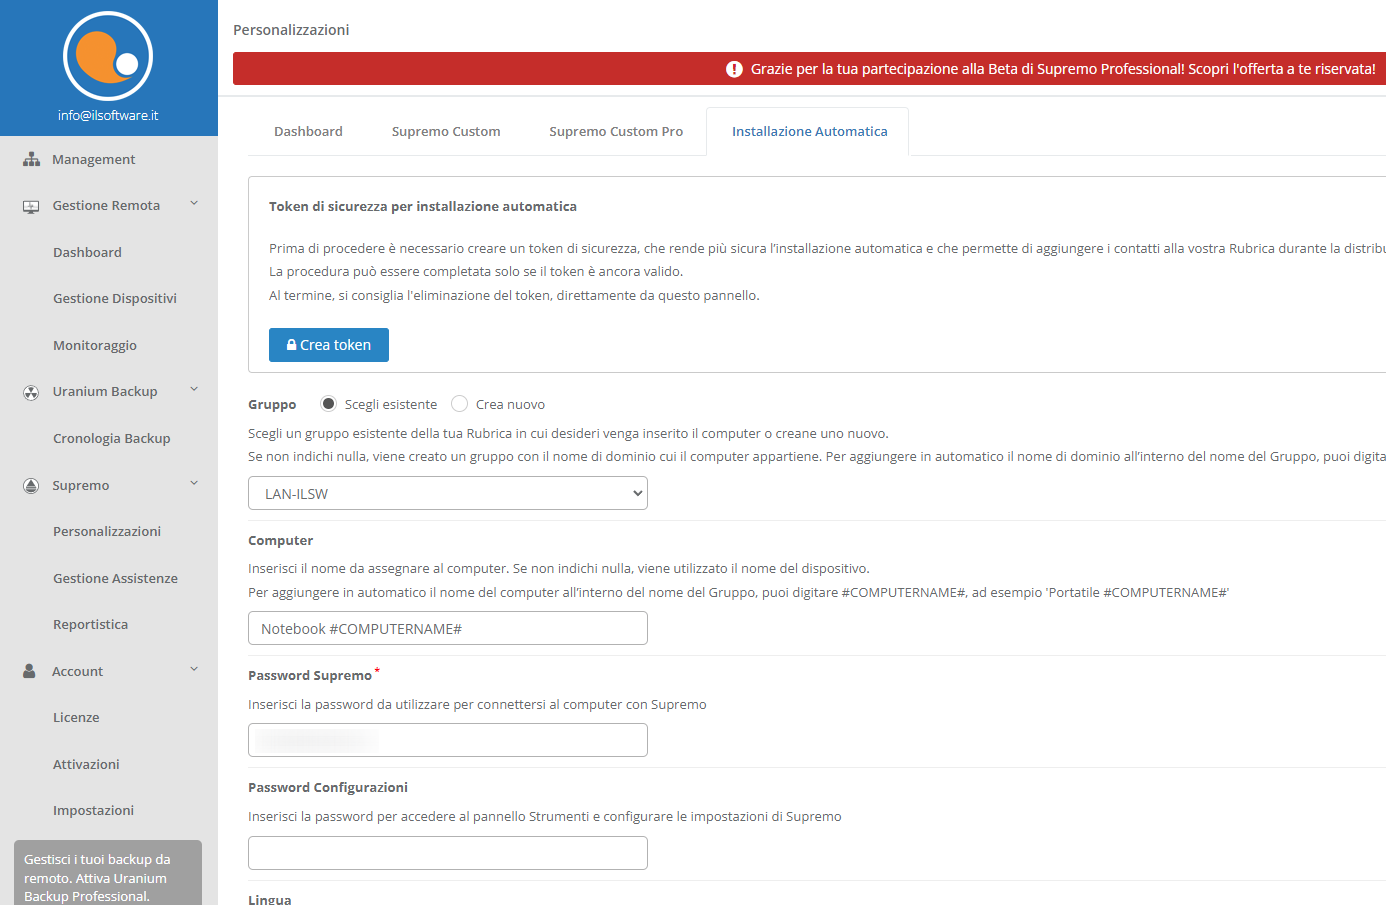The width and height of the screenshot is (1386, 905).
Task: Select the 'Crea nuovo' radio option
Action: click(459, 404)
